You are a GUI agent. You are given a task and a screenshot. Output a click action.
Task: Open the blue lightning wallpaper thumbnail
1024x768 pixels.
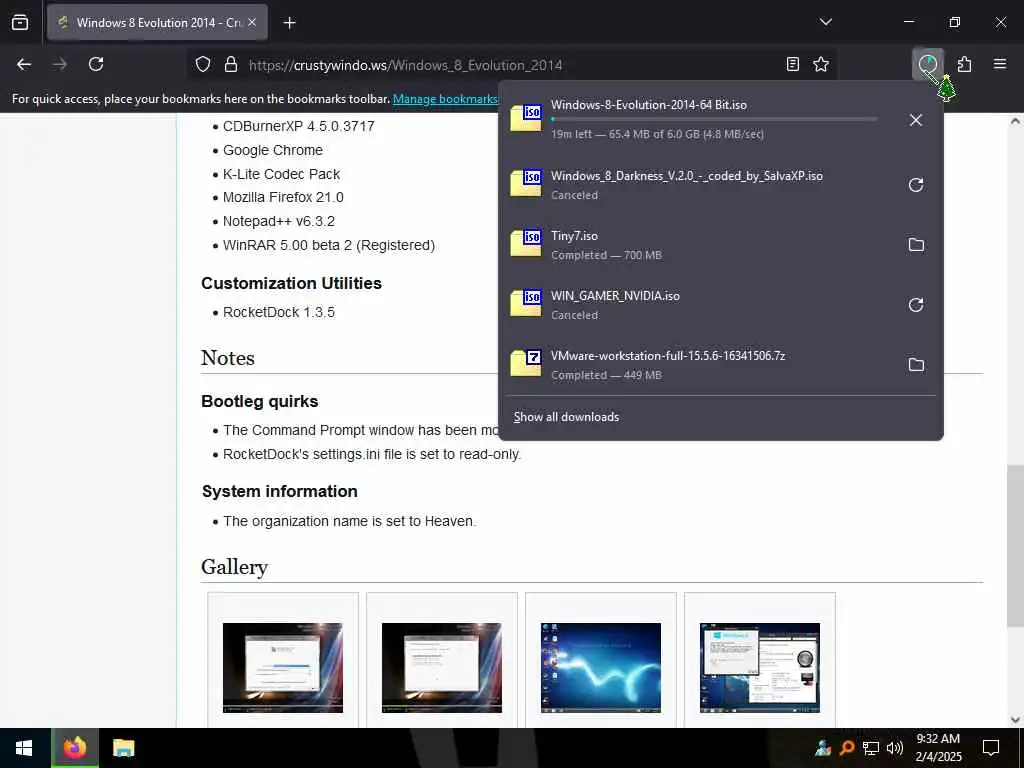pyautogui.click(x=601, y=667)
